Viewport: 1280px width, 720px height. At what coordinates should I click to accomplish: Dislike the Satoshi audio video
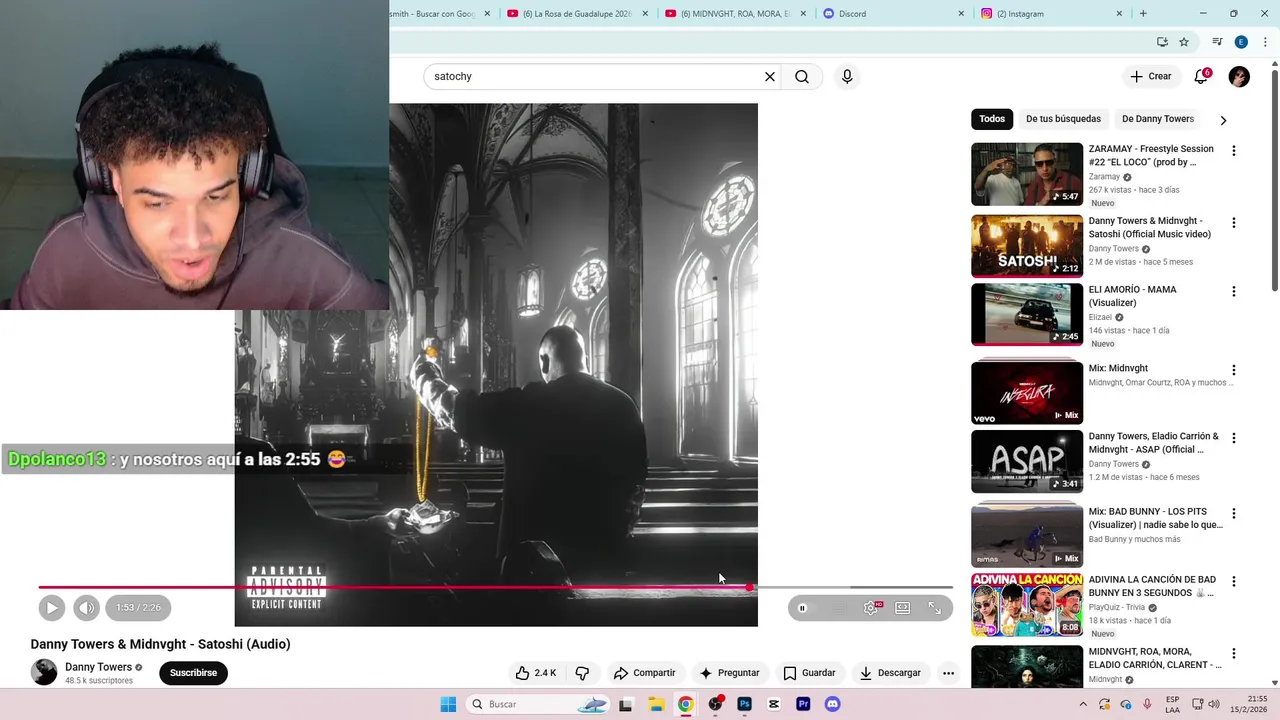tap(582, 673)
